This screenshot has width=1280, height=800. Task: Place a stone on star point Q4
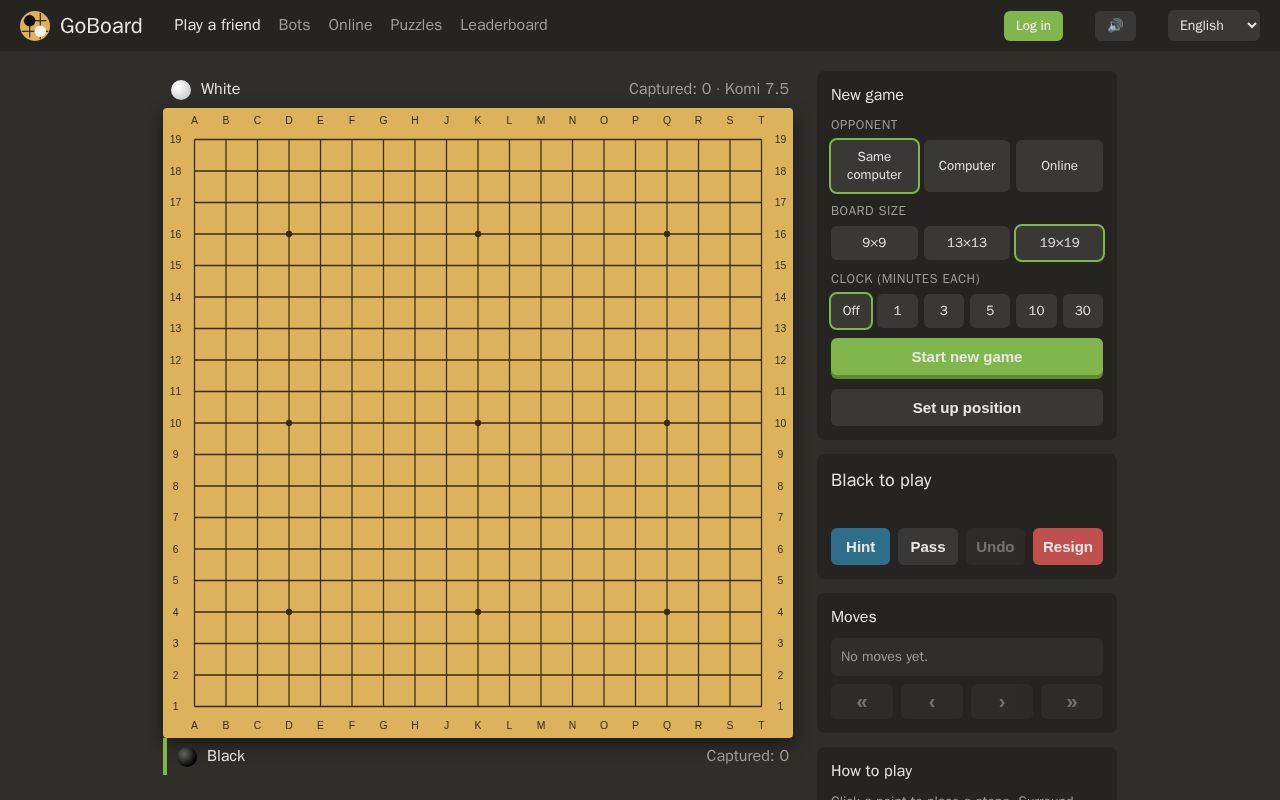tap(667, 612)
